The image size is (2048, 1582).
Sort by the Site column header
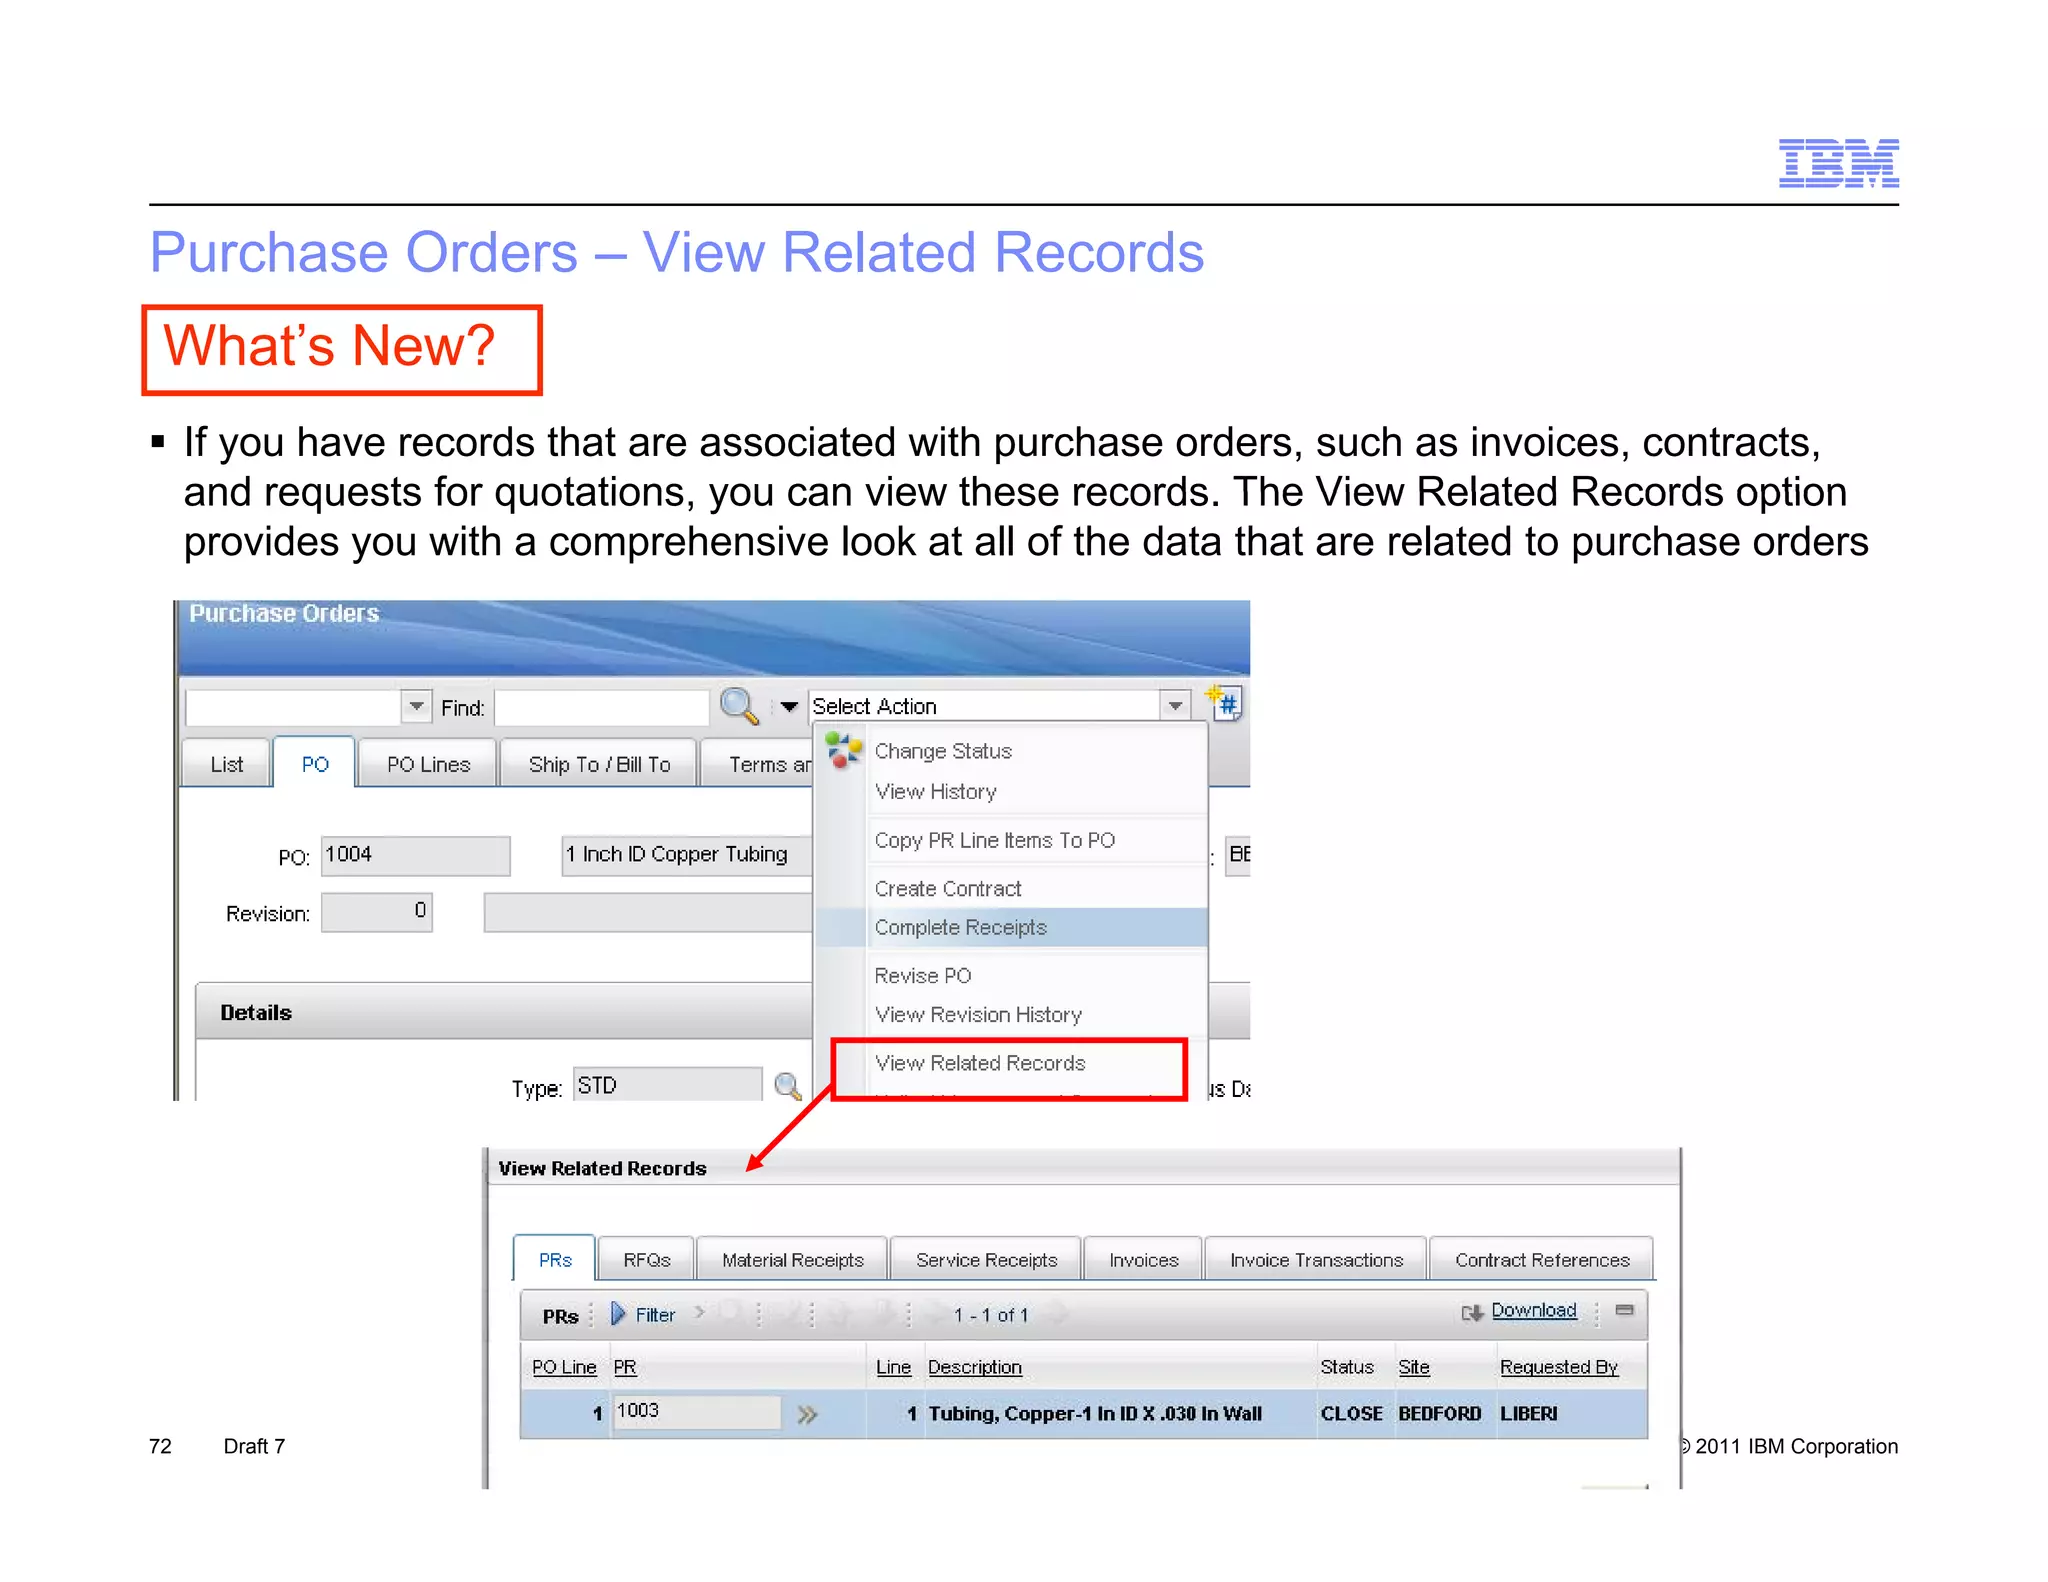point(1414,1367)
